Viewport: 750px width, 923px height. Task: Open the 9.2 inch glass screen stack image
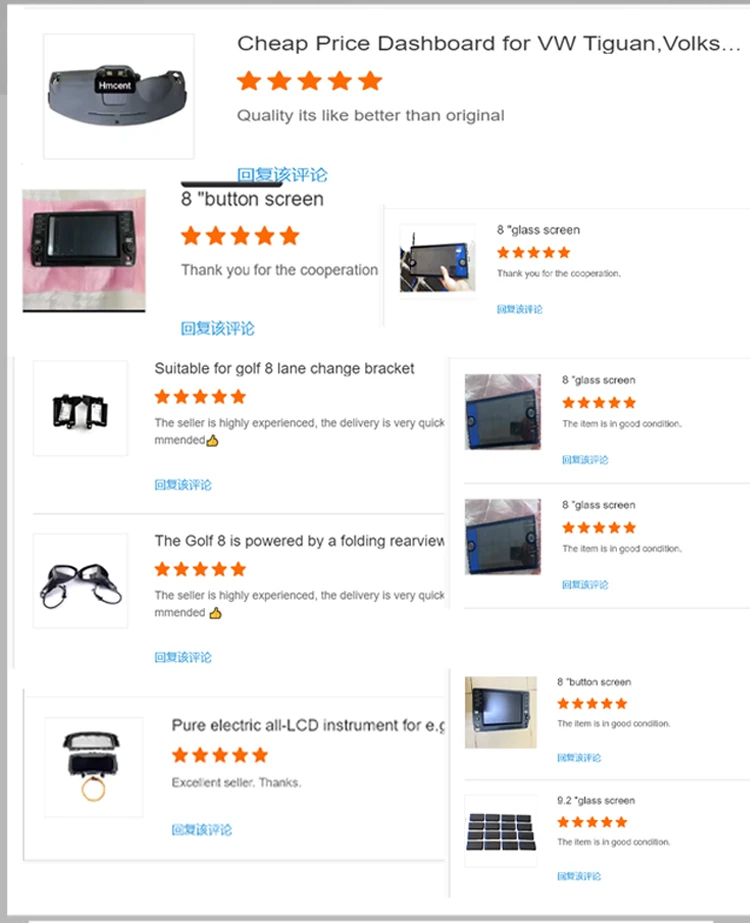(x=501, y=831)
